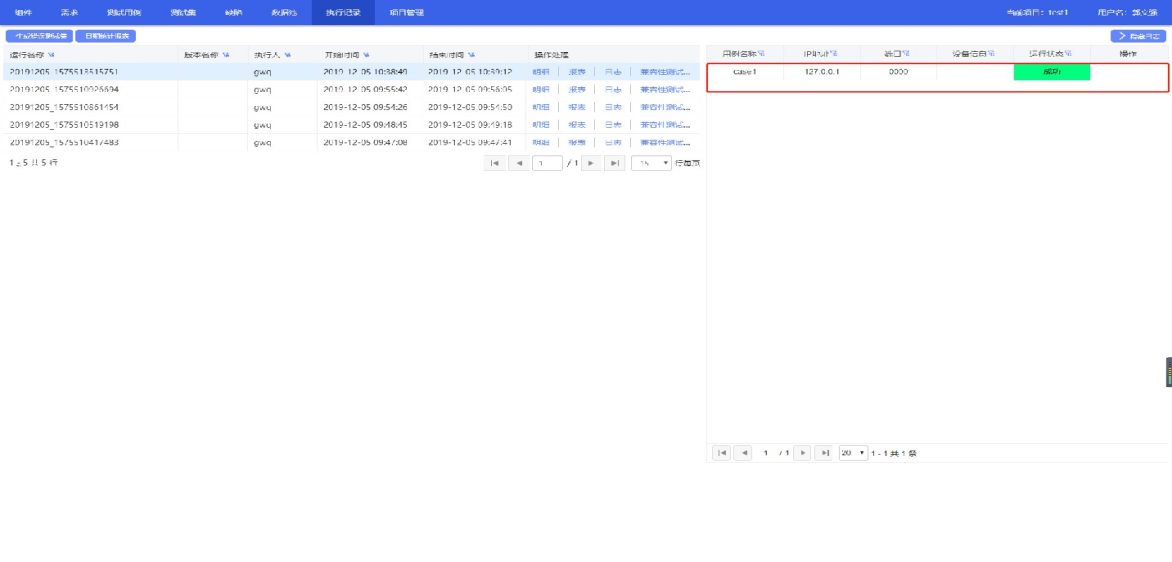Jump to last page in right panel pager

825,453
